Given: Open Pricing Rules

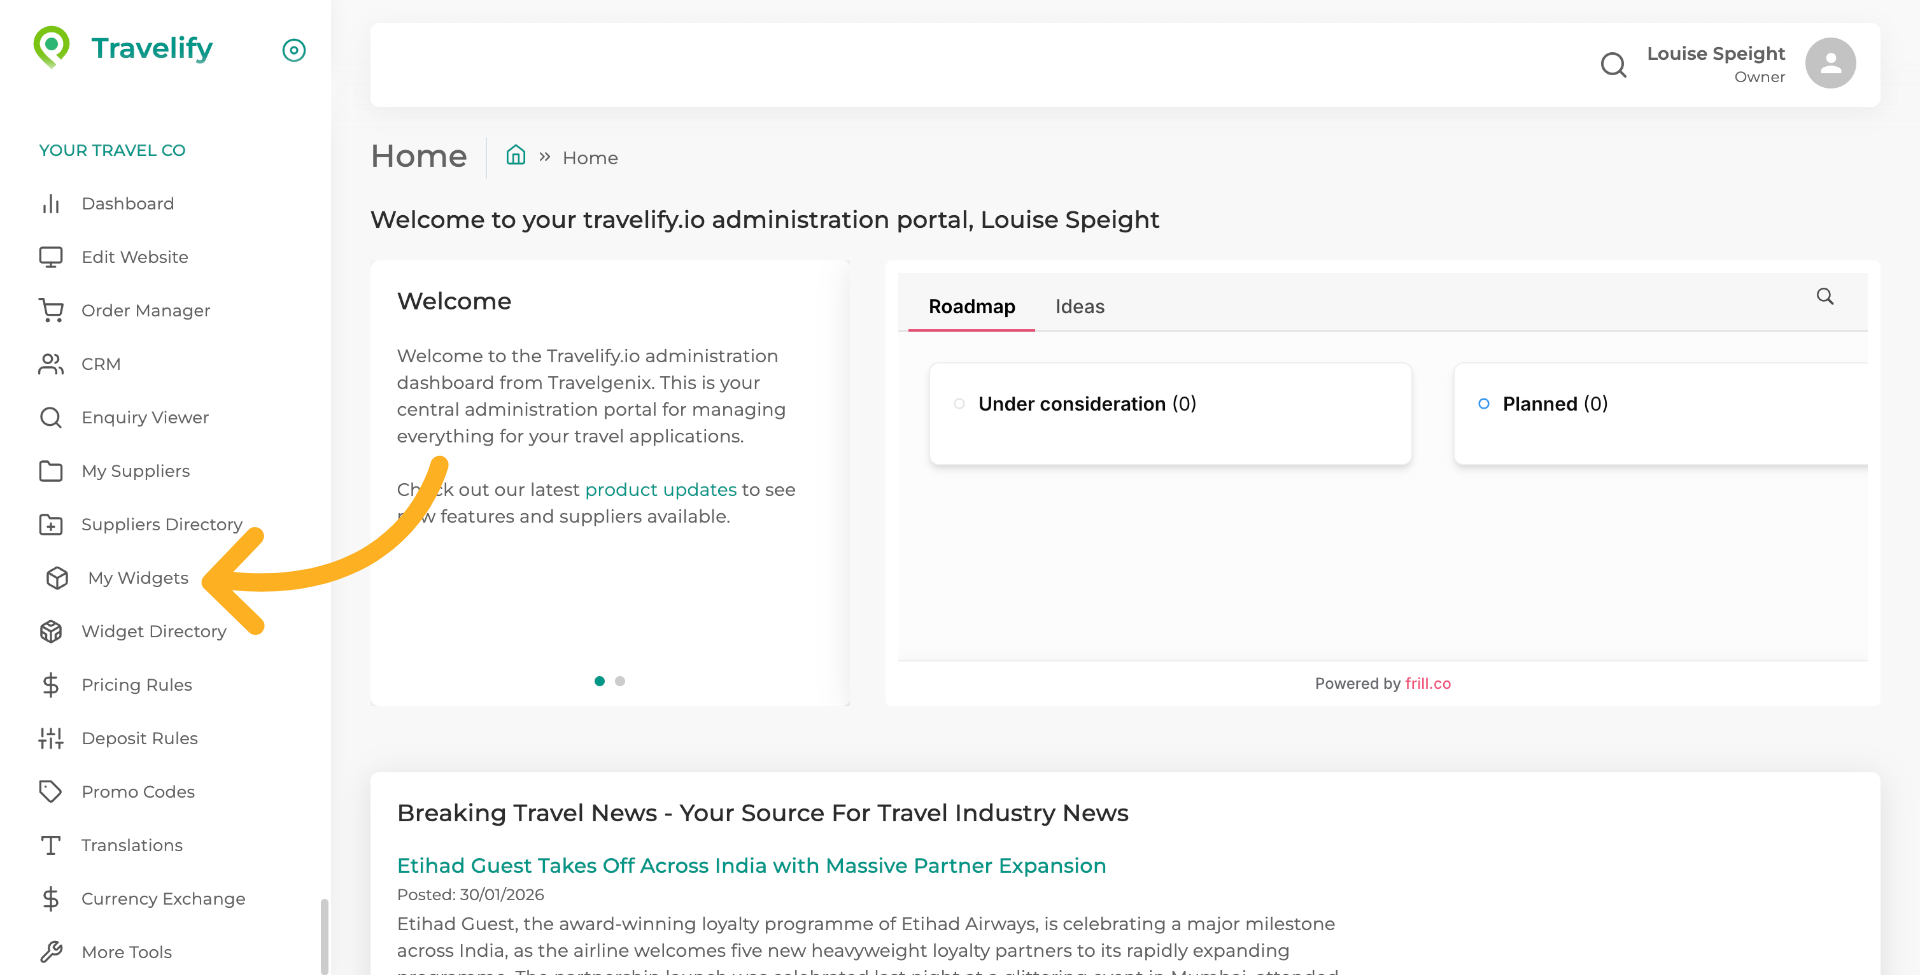Looking at the screenshot, I should (137, 685).
